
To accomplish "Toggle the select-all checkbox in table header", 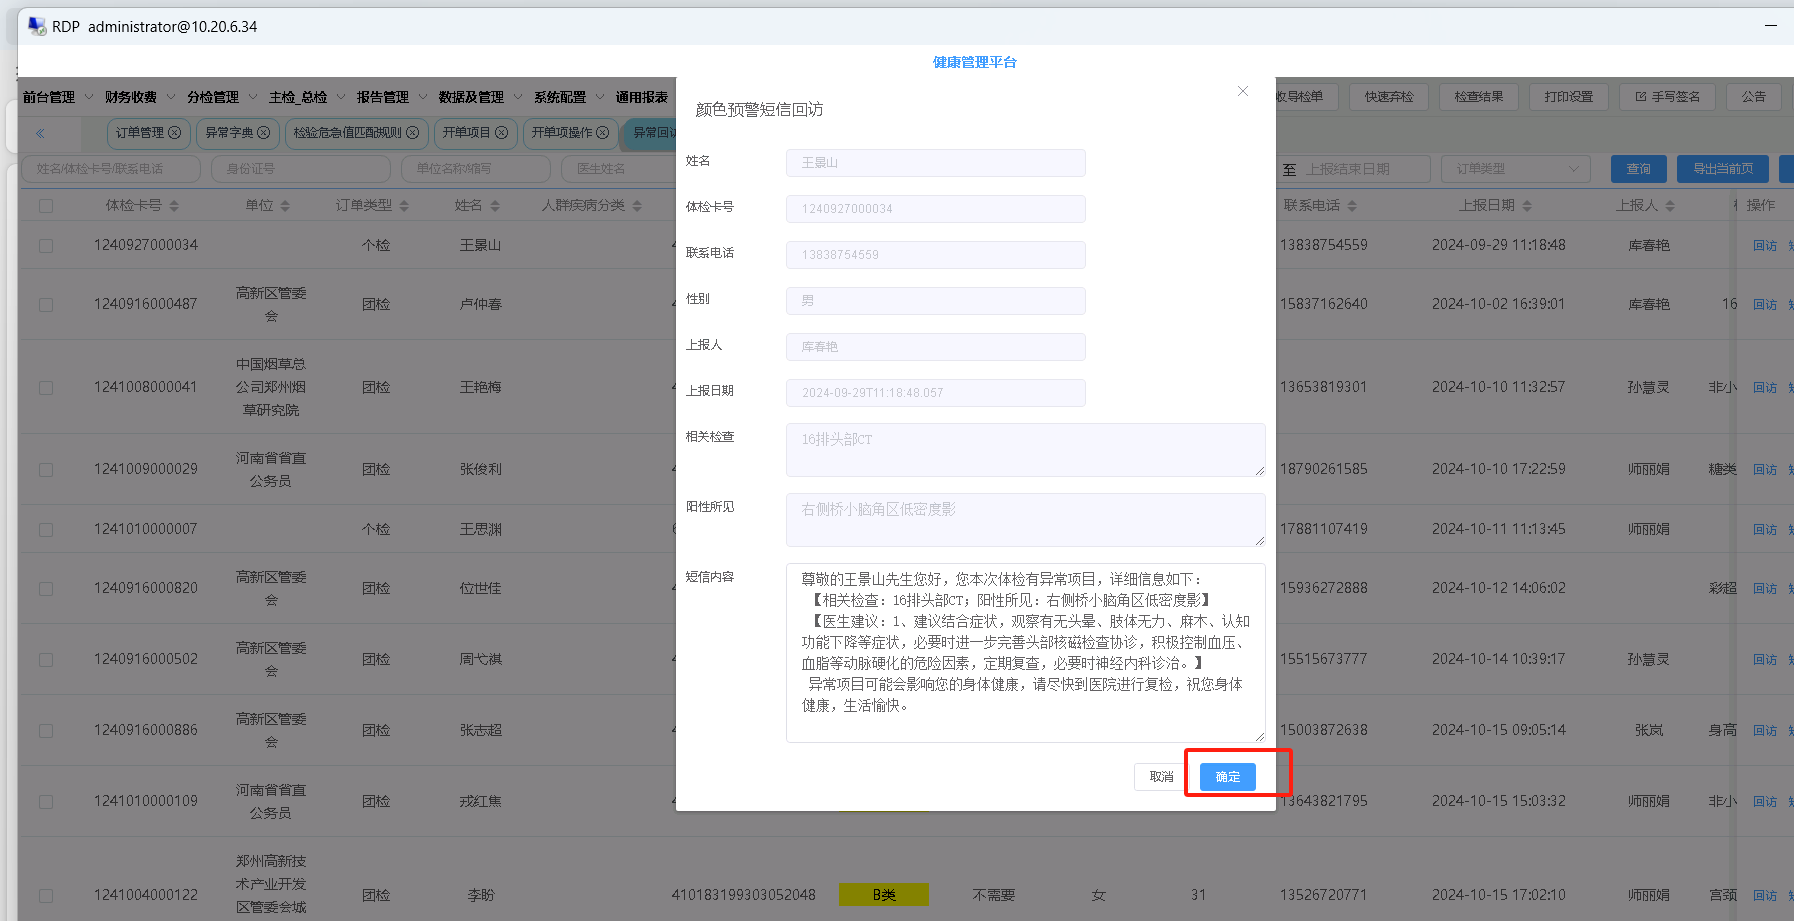I will click(46, 206).
